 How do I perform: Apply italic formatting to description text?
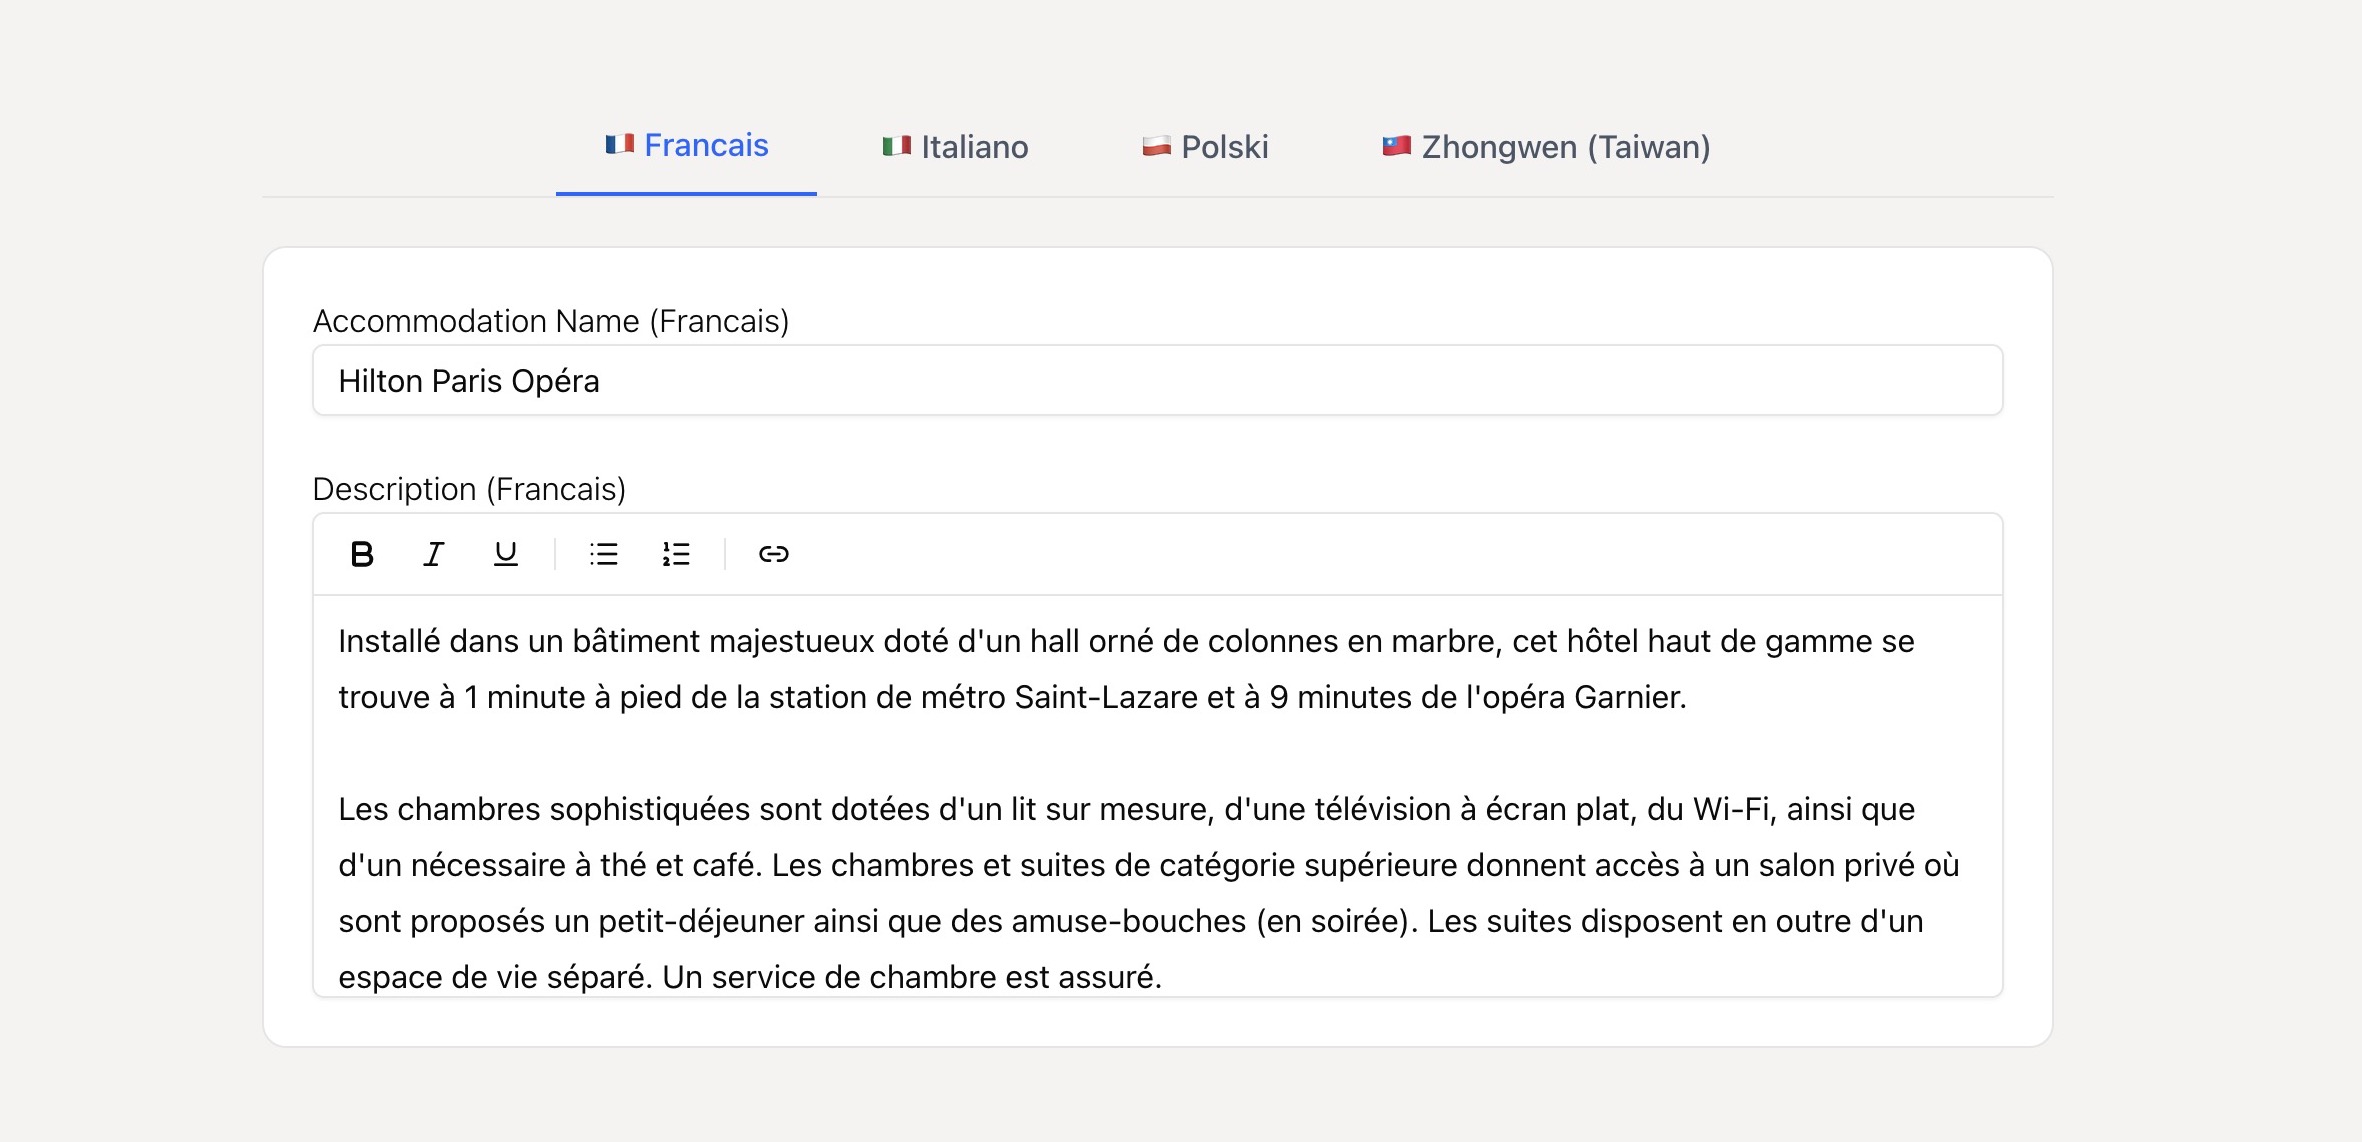pos(433,554)
